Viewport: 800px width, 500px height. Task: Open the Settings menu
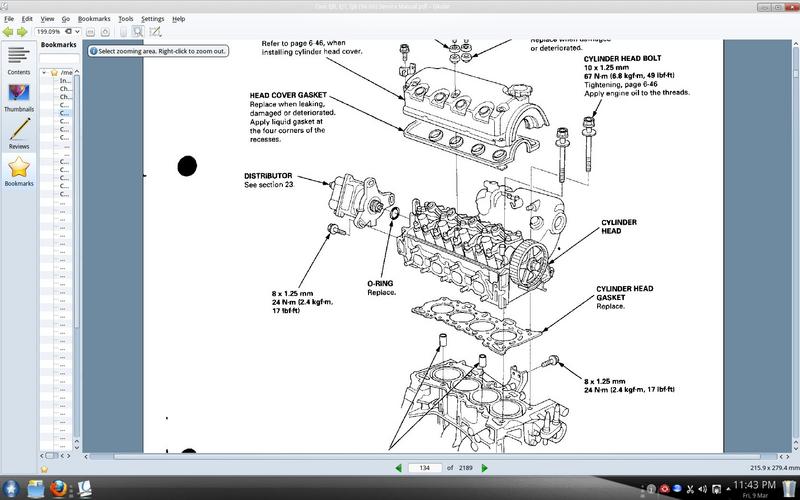pos(153,19)
